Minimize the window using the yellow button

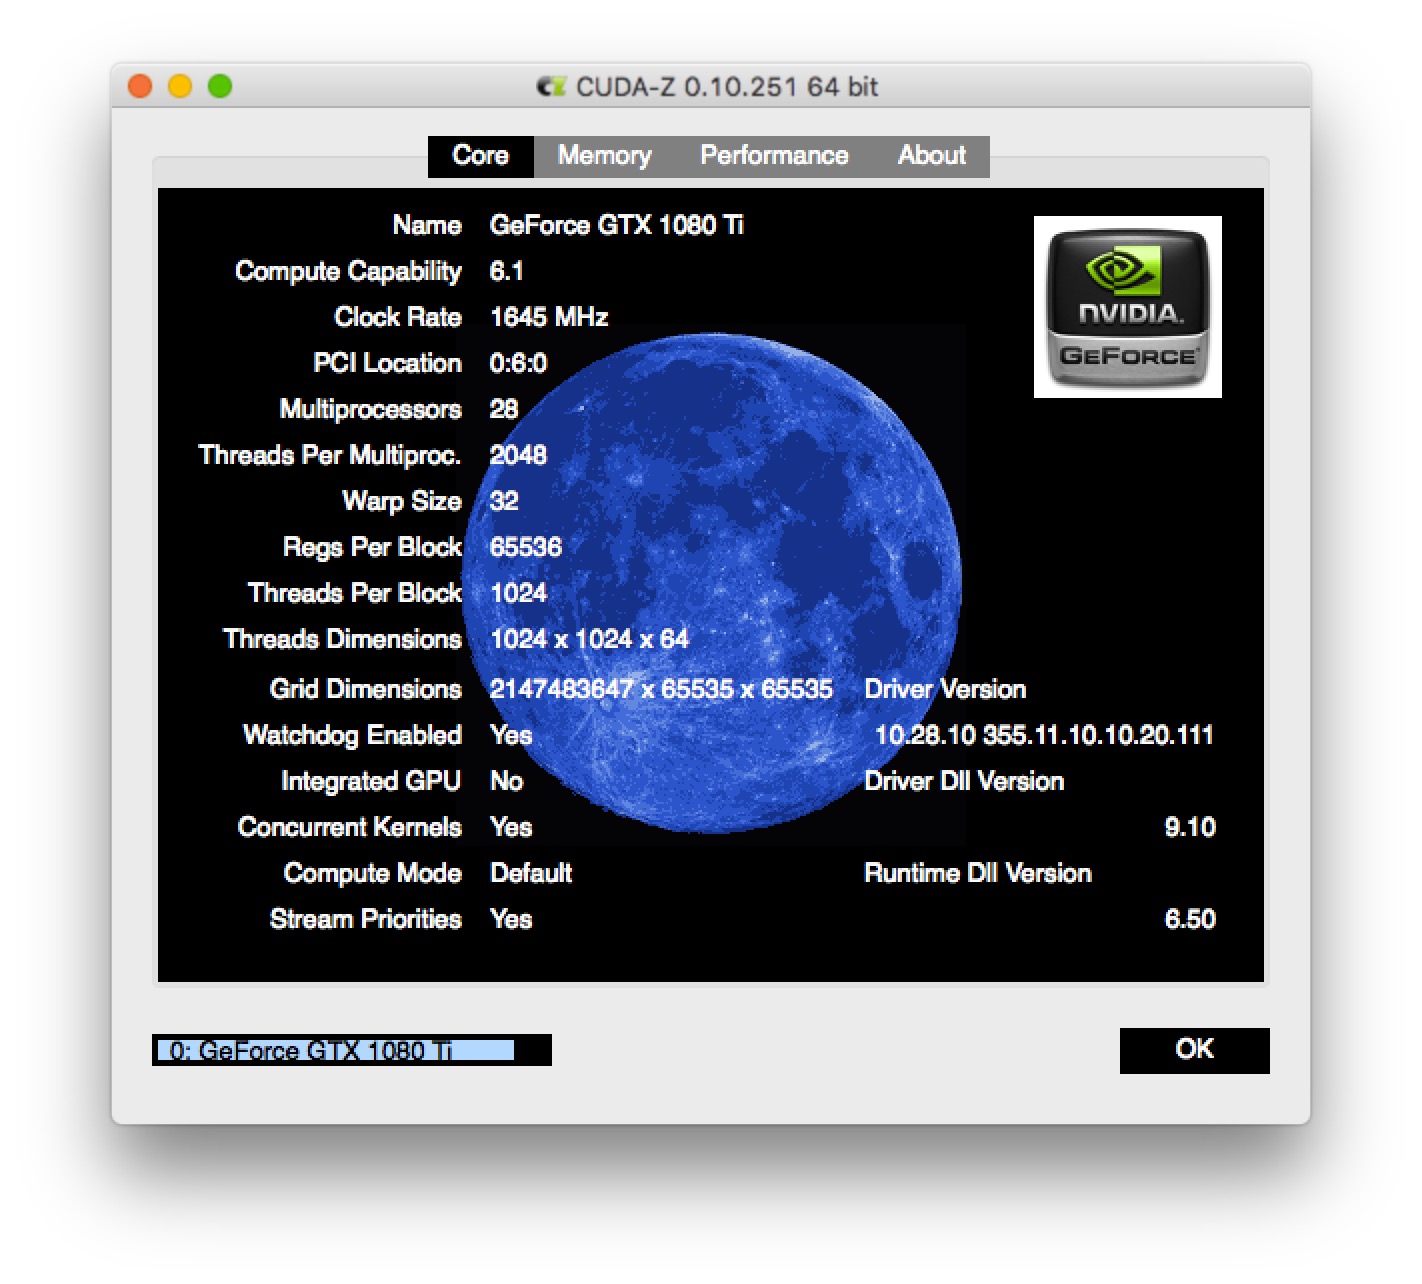[180, 87]
